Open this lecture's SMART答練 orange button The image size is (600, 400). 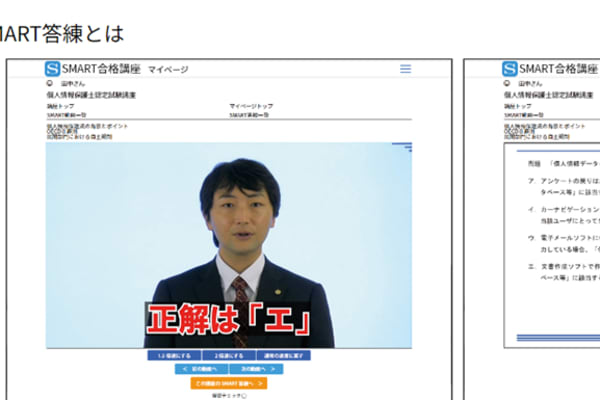click(228, 382)
